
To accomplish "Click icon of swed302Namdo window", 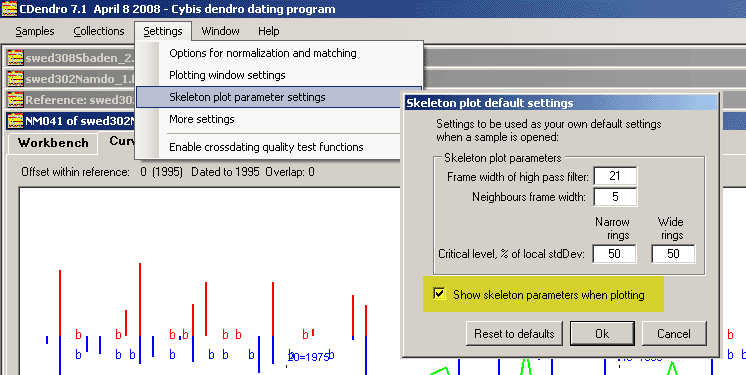I will [x=15, y=79].
